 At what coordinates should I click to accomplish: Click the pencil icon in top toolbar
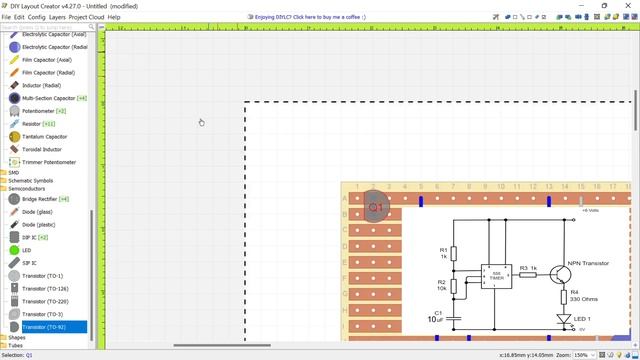(x=537, y=17)
